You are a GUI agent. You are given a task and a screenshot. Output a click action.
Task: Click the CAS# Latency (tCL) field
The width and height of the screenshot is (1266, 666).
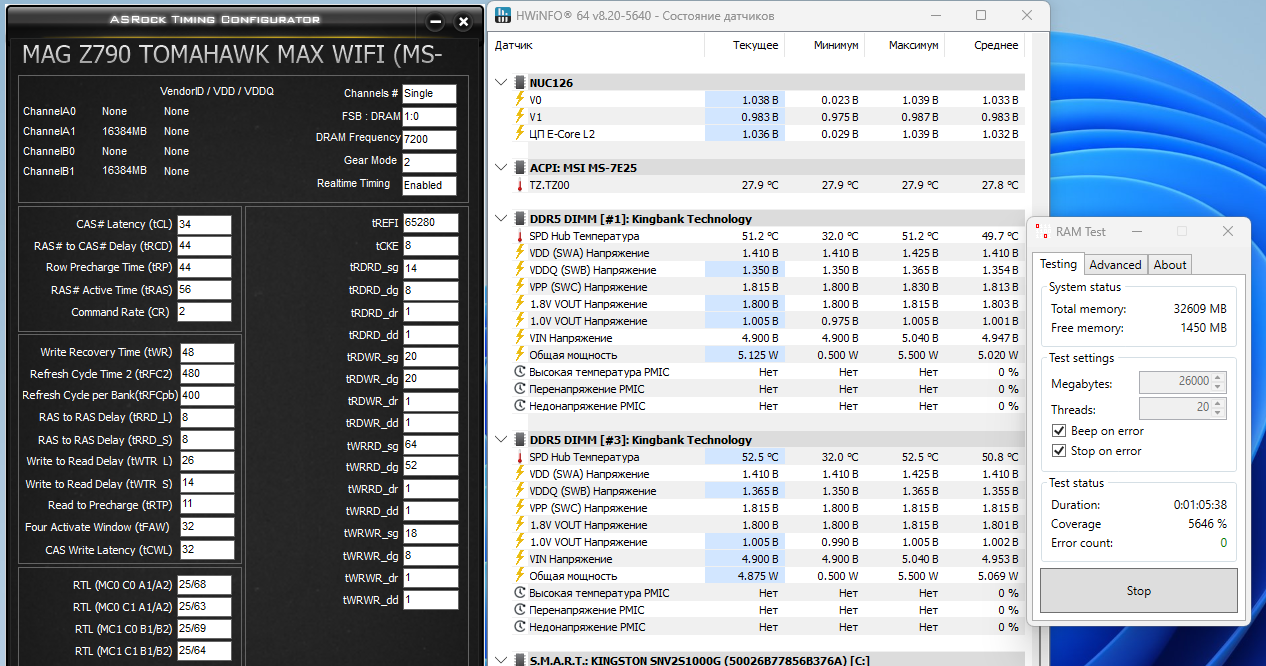(x=204, y=225)
